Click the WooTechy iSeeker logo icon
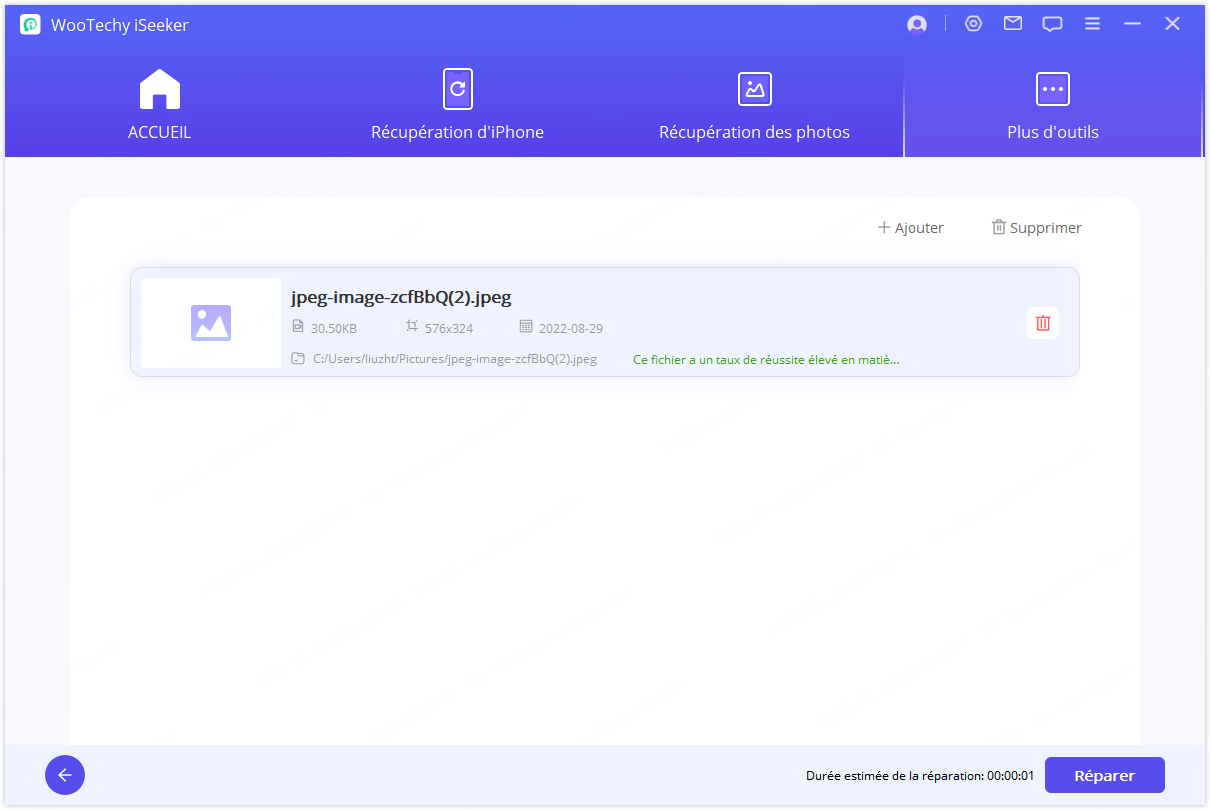The height and width of the screenshot is (810, 1210). tap(30, 25)
